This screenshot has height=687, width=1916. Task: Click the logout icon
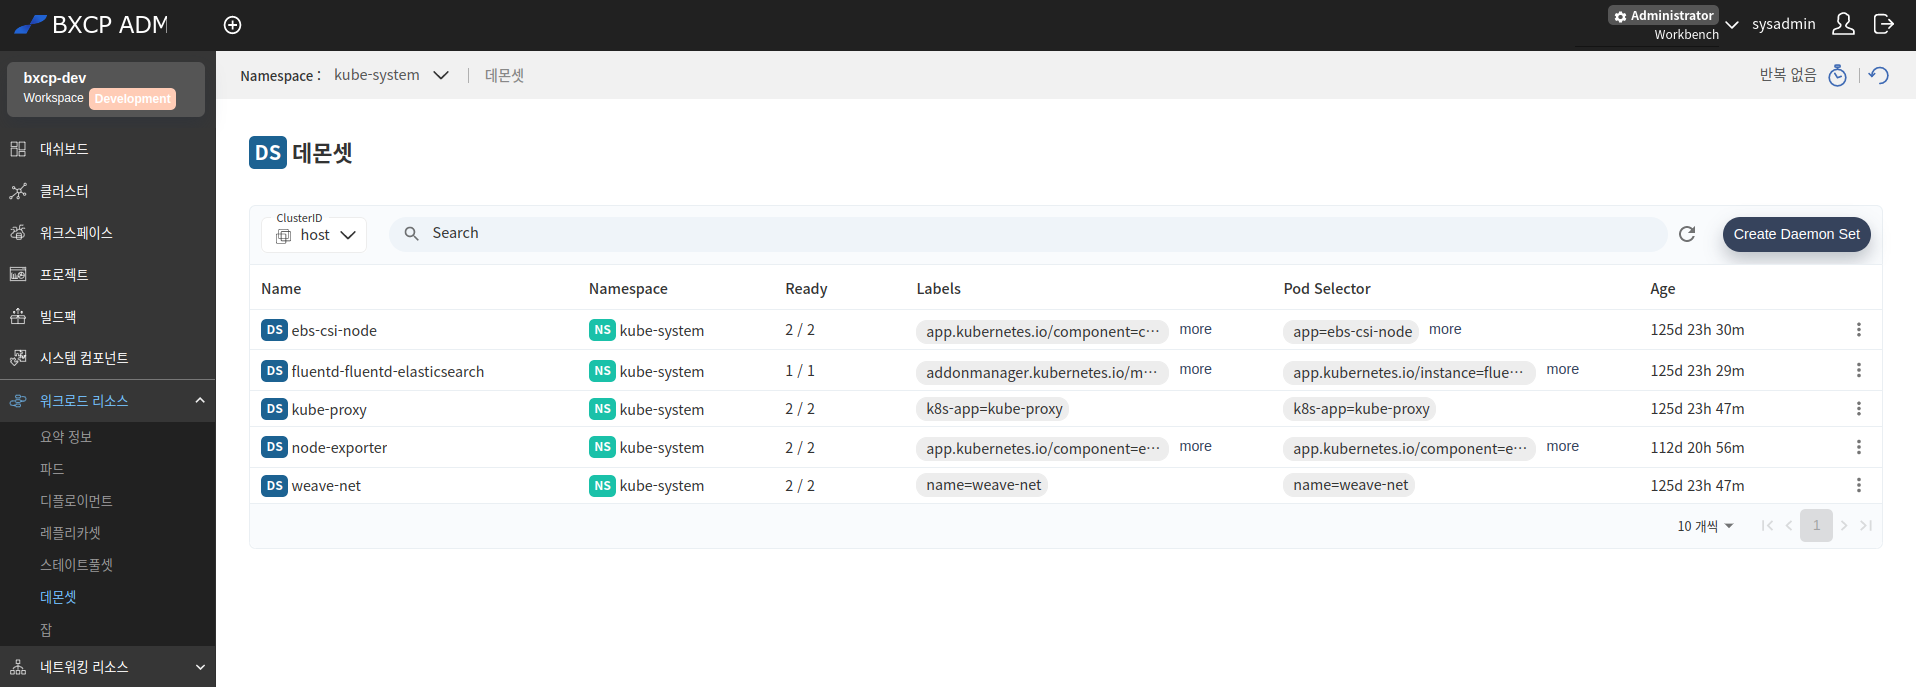pos(1884,24)
